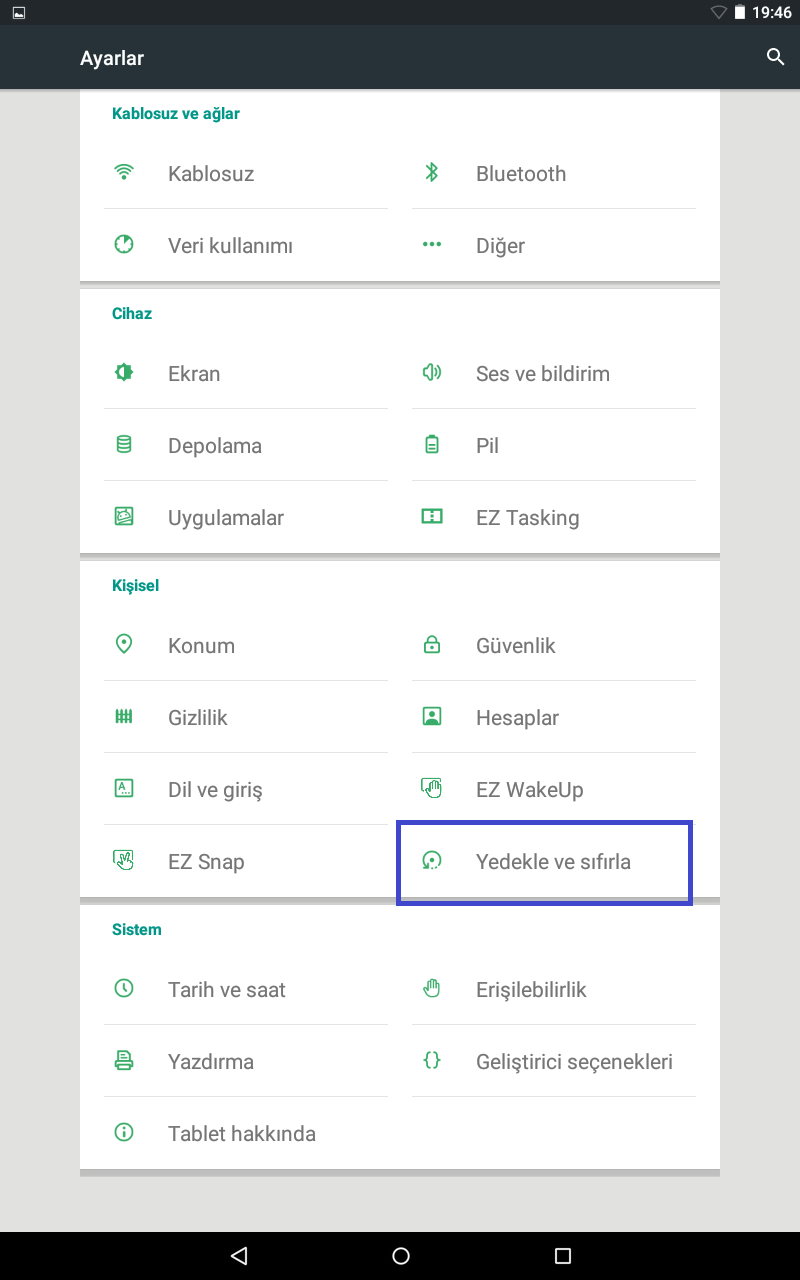
Task: Tap the Güvenlik padlock icon
Action: [x=432, y=645]
